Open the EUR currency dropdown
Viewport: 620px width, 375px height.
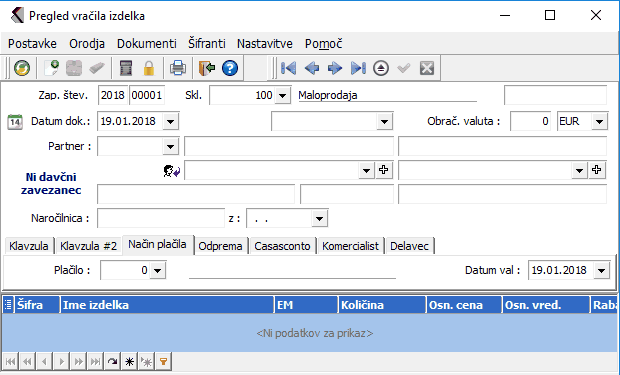point(599,122)
